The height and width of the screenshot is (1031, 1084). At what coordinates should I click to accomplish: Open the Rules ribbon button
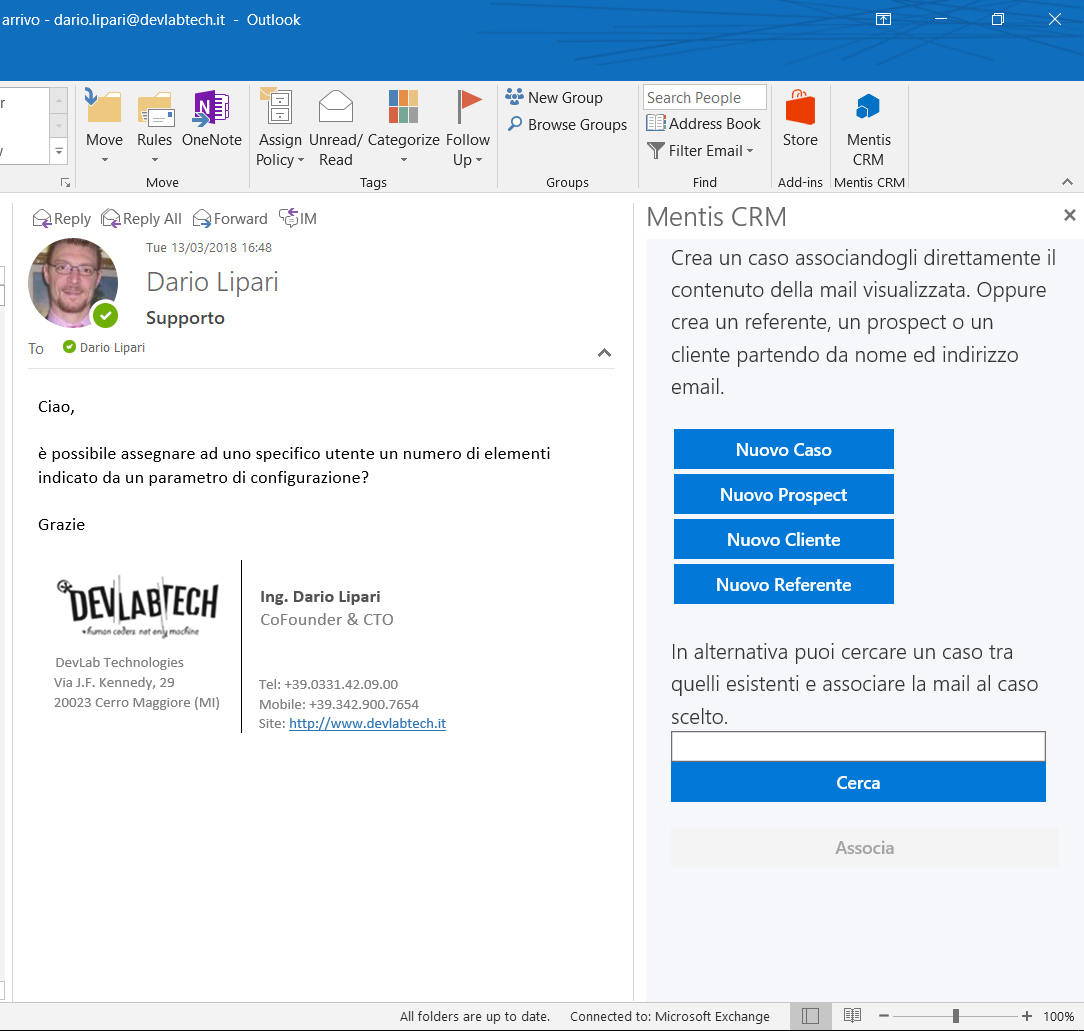pos(154,127)
